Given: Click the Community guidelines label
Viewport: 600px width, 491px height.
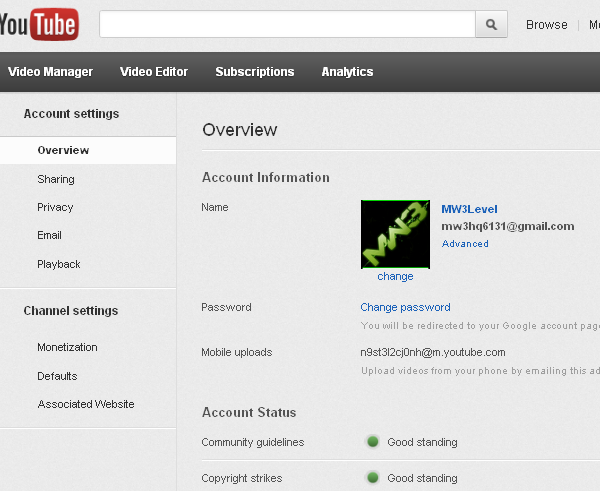Looking at the screenshot, I should pos(253,442).
